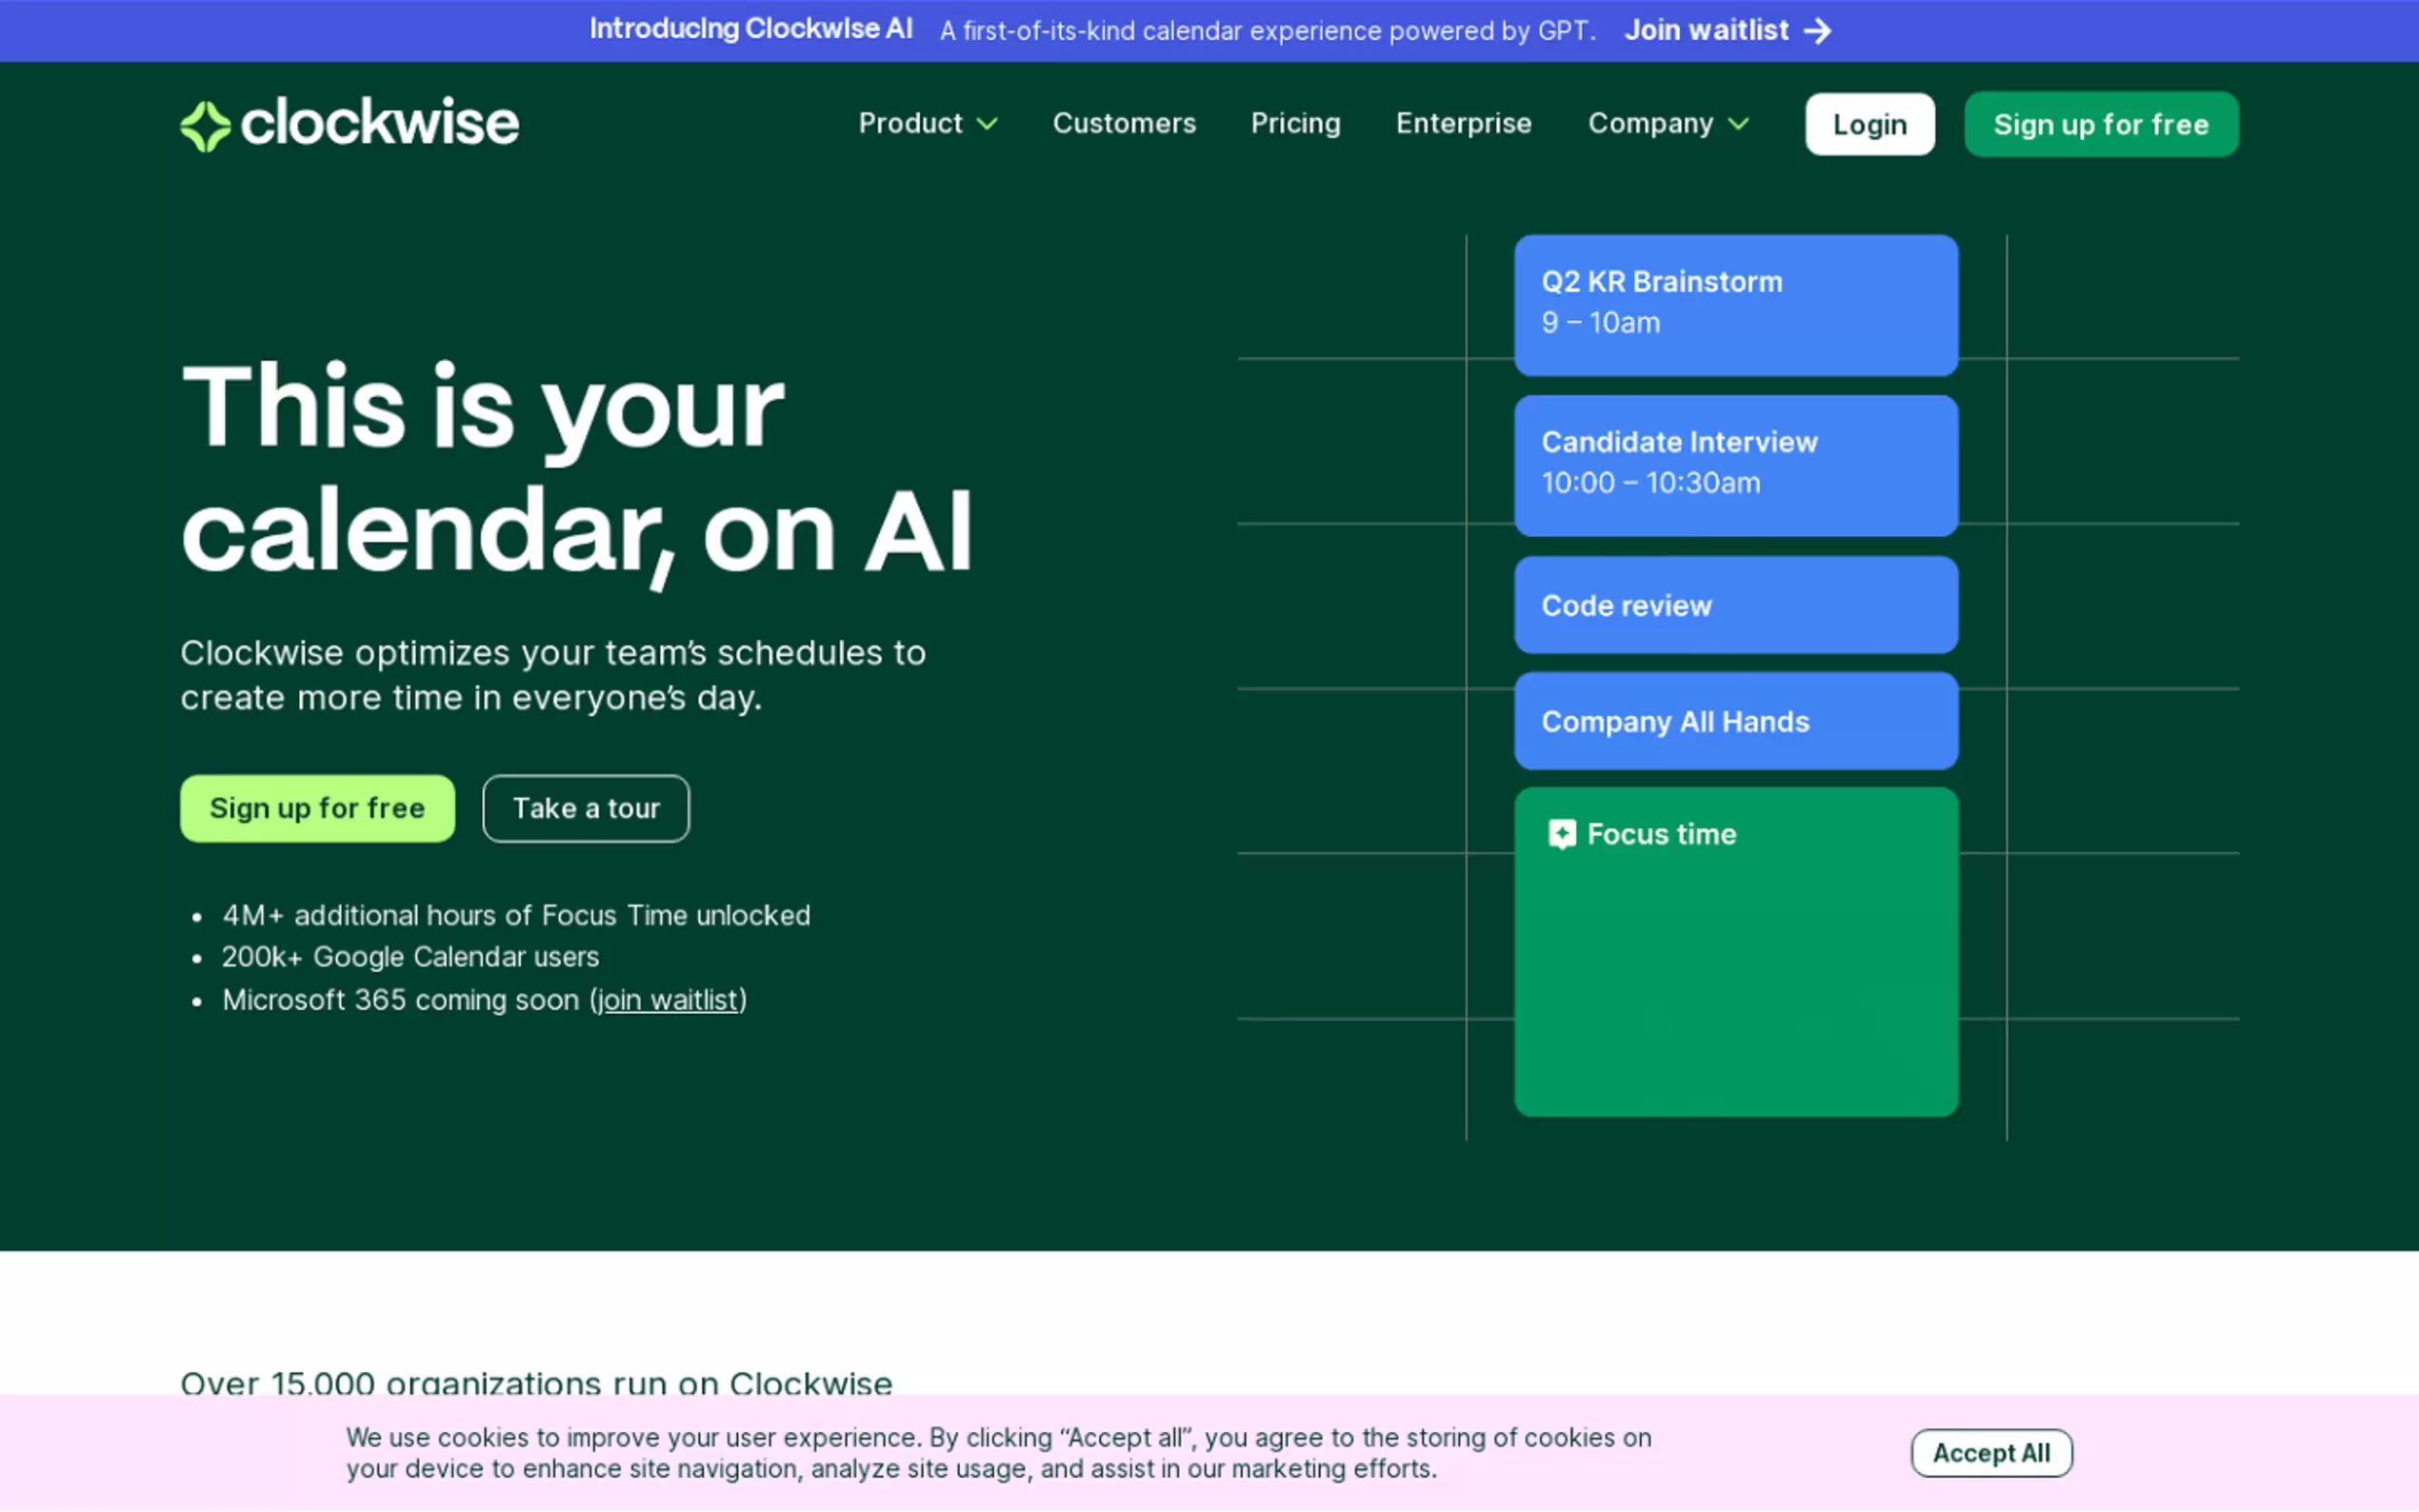Viewport: 2419px width, 1512px height.
Task: Click Sign up for free in header
Action: pyautogui.click(x=2100, y=125)
